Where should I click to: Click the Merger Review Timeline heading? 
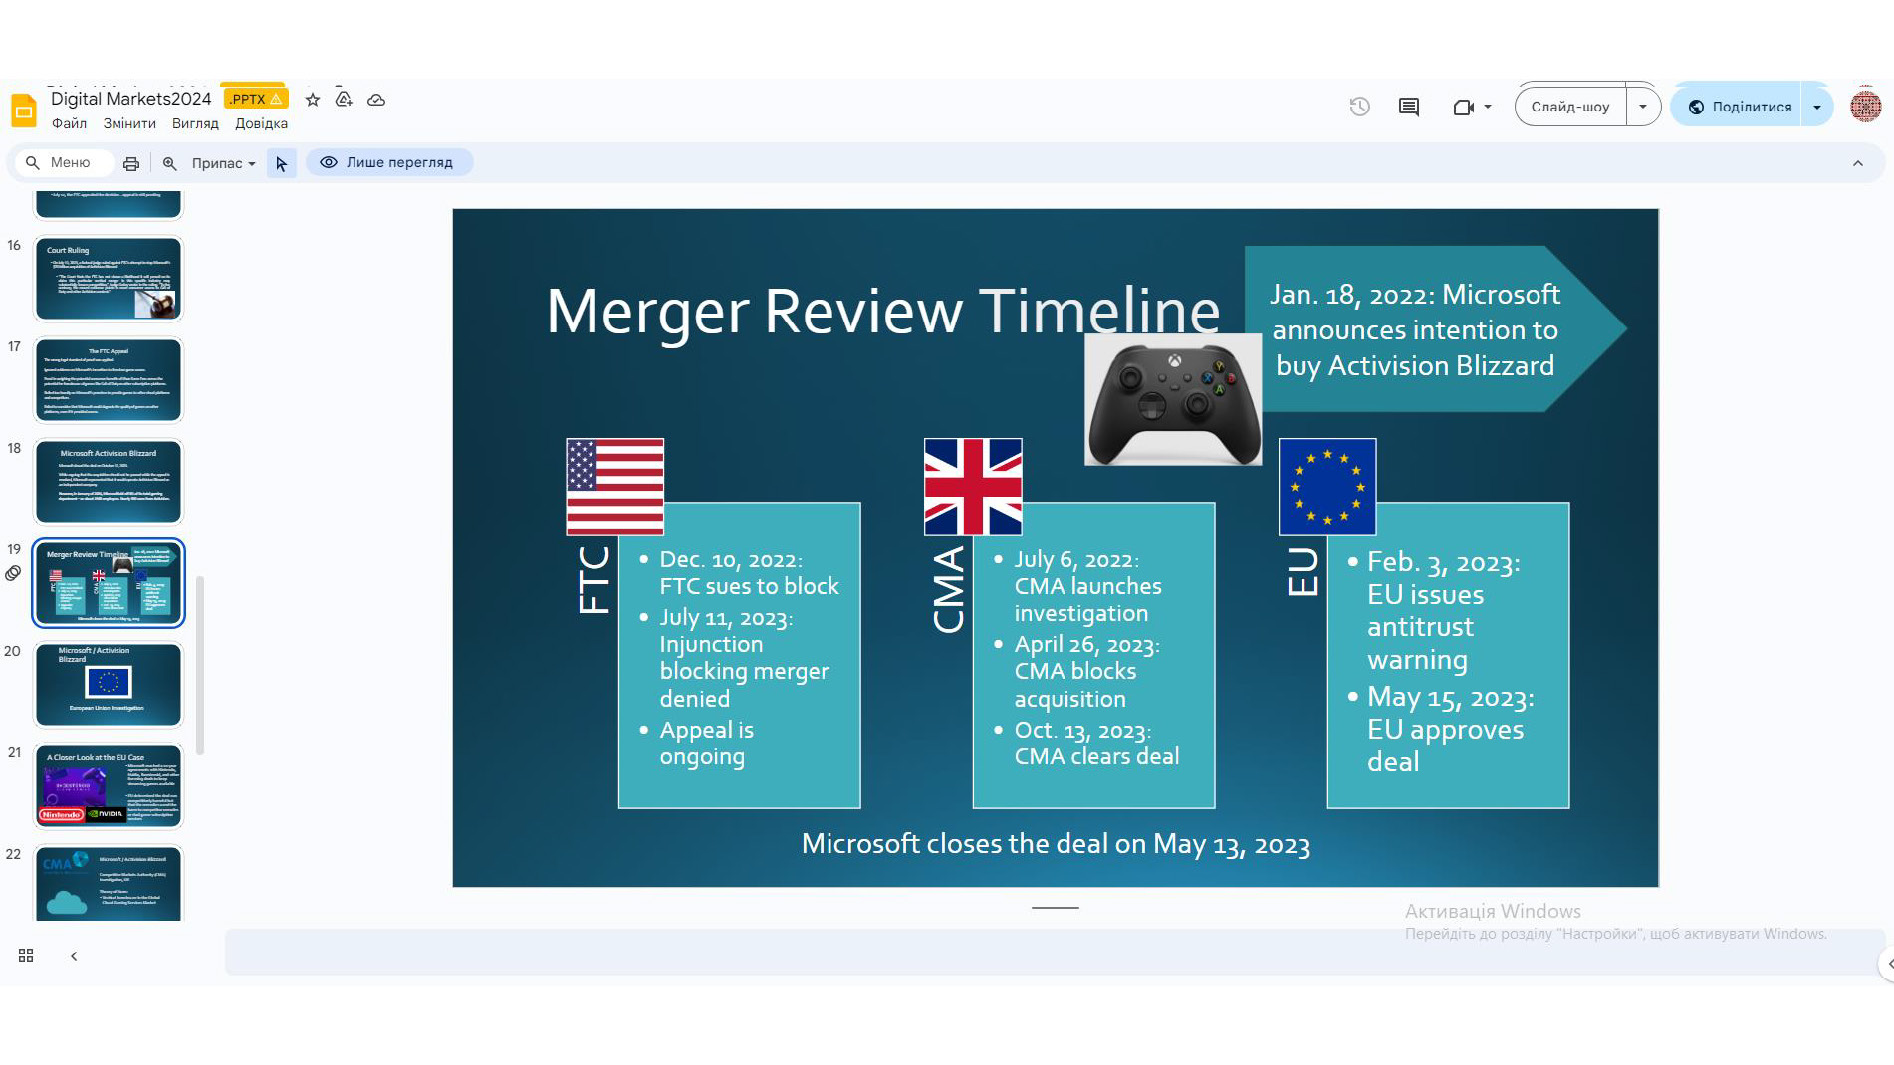[883, 311]
